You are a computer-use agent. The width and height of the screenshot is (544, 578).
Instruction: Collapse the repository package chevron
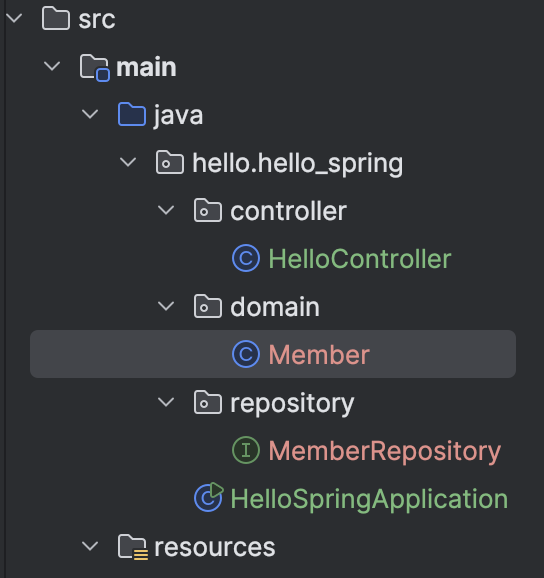tap(166, 402)
